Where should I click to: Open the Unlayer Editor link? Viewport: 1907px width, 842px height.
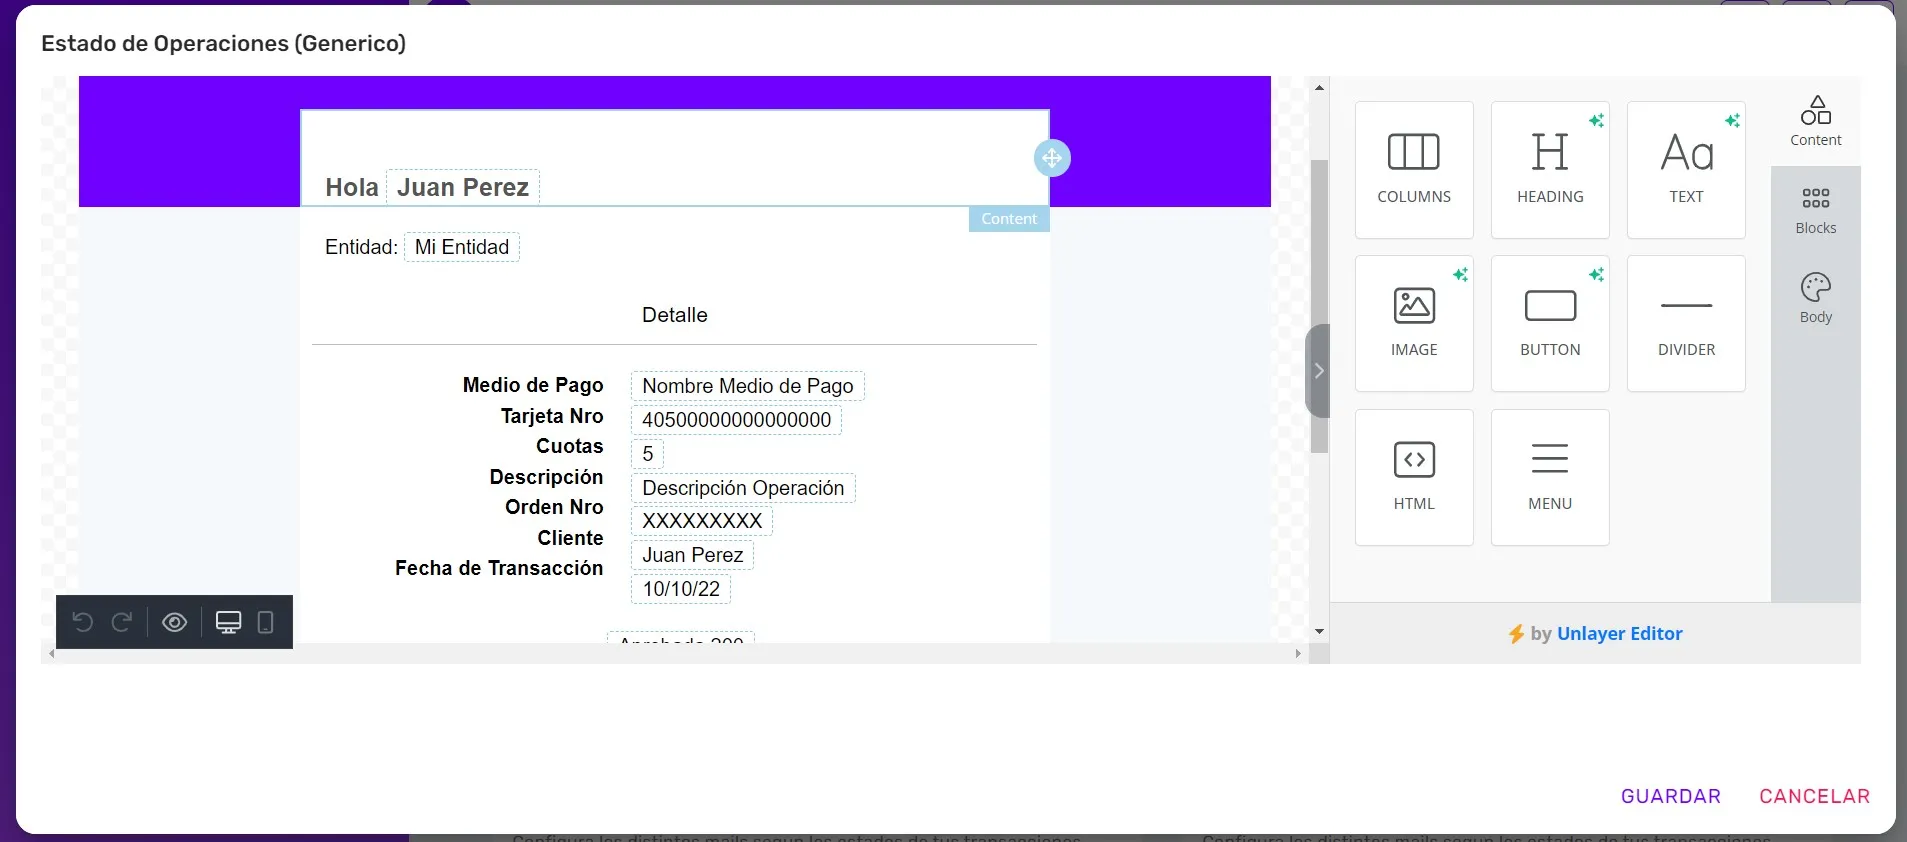(x=1620, y=633)
